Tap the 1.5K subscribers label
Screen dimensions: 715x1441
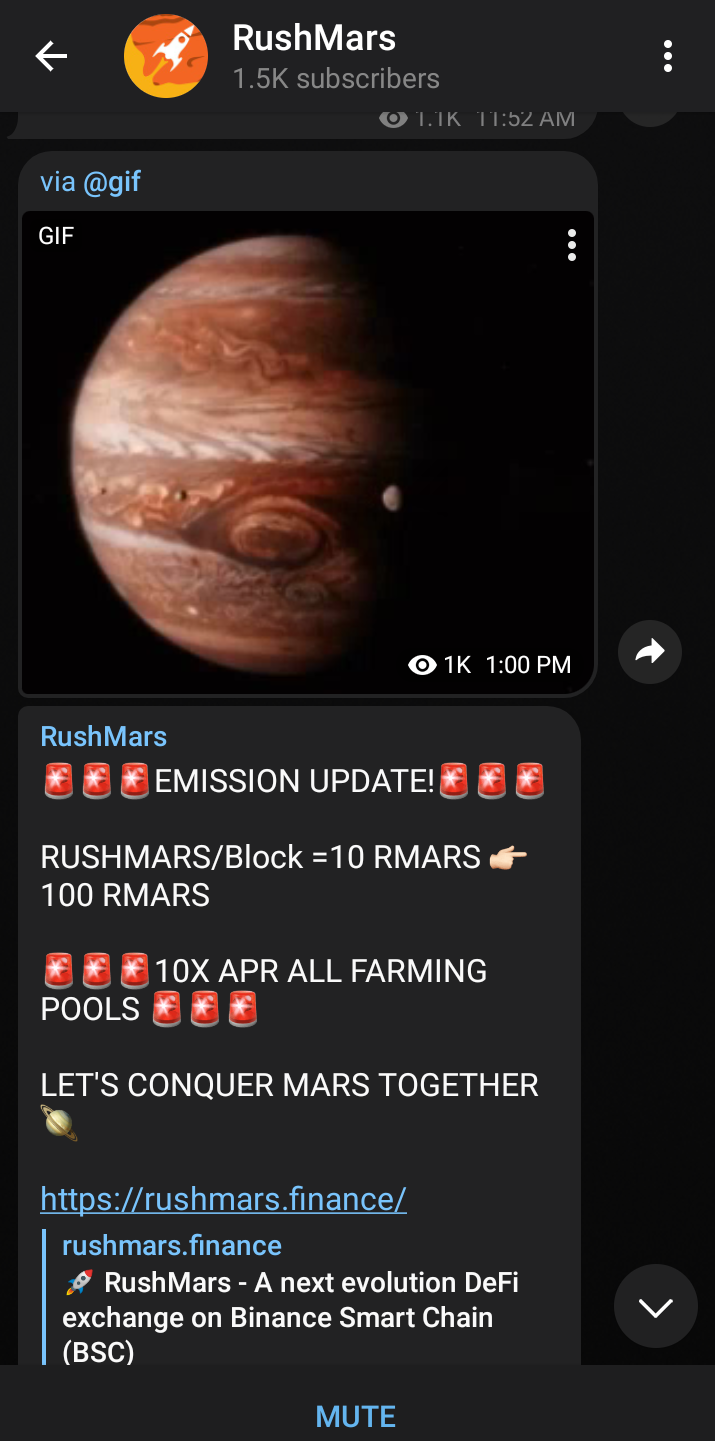tap(336, 79)
